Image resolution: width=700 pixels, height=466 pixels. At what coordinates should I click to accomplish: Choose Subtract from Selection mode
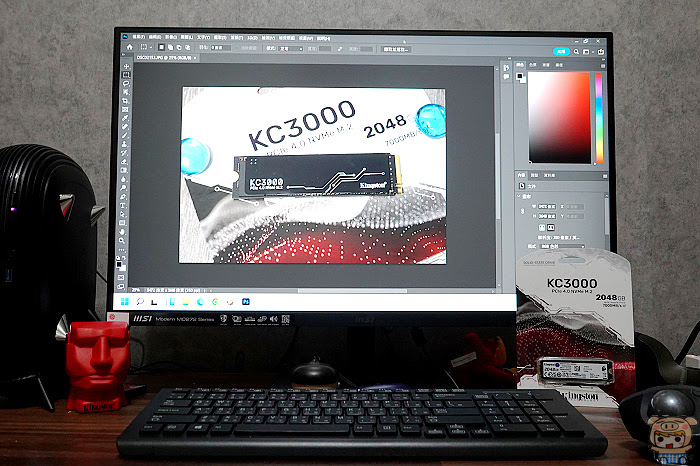(x=179, y=47)
